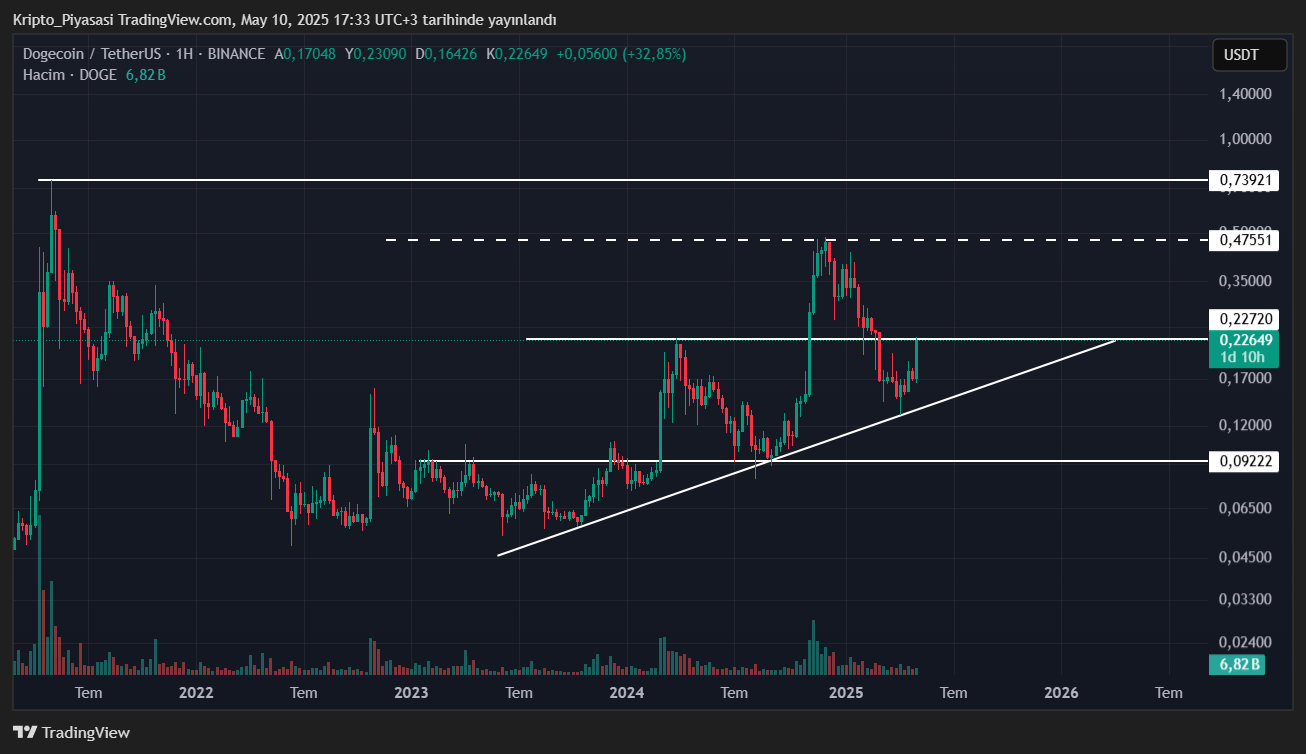Click the 6,82 B volume tag on axis
Image resolution: width=1306 pixels, height=754 pixels.
tap(1238, 665)
